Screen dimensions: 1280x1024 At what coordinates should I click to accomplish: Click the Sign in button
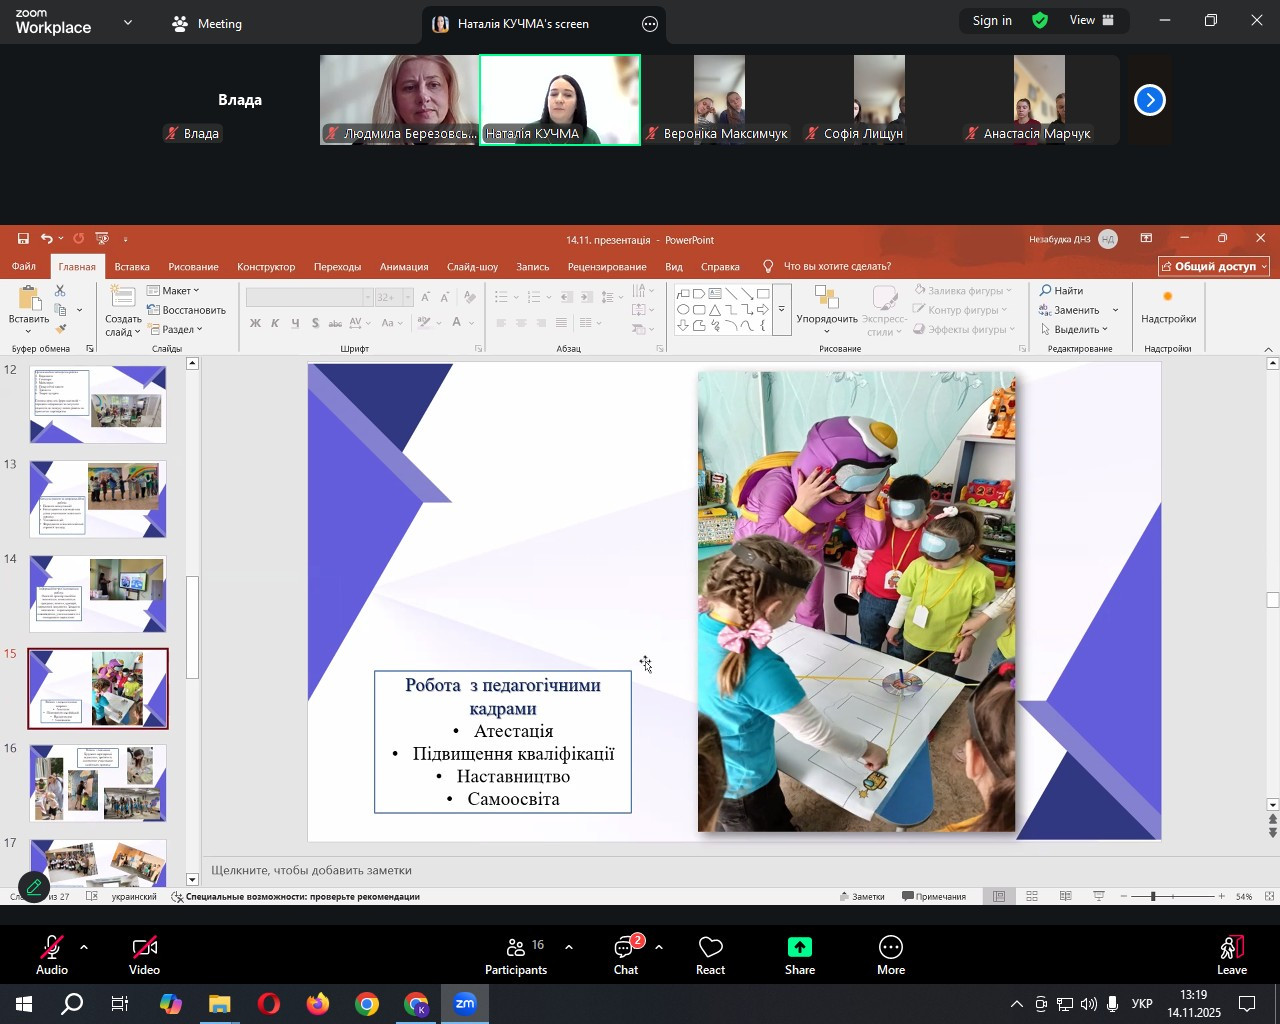click(x=992, y=21)
